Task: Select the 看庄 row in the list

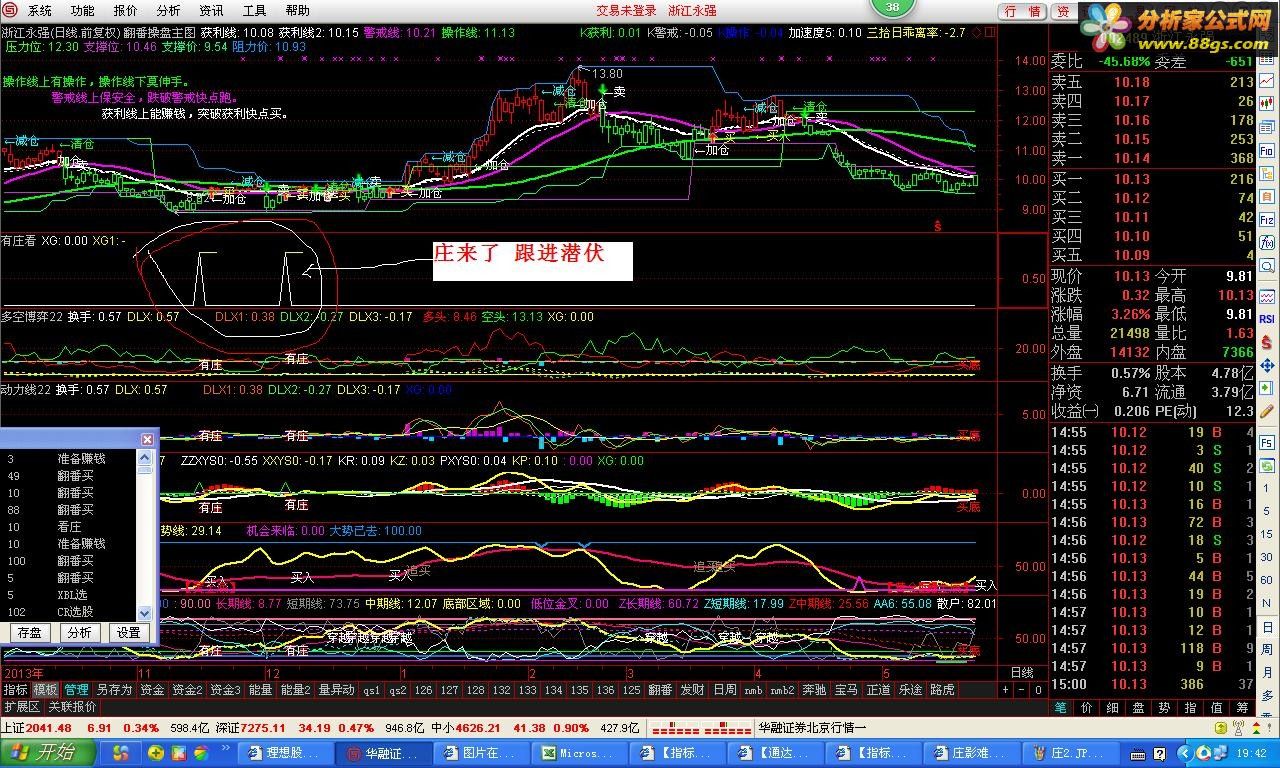Action: [x=68, y=526]
